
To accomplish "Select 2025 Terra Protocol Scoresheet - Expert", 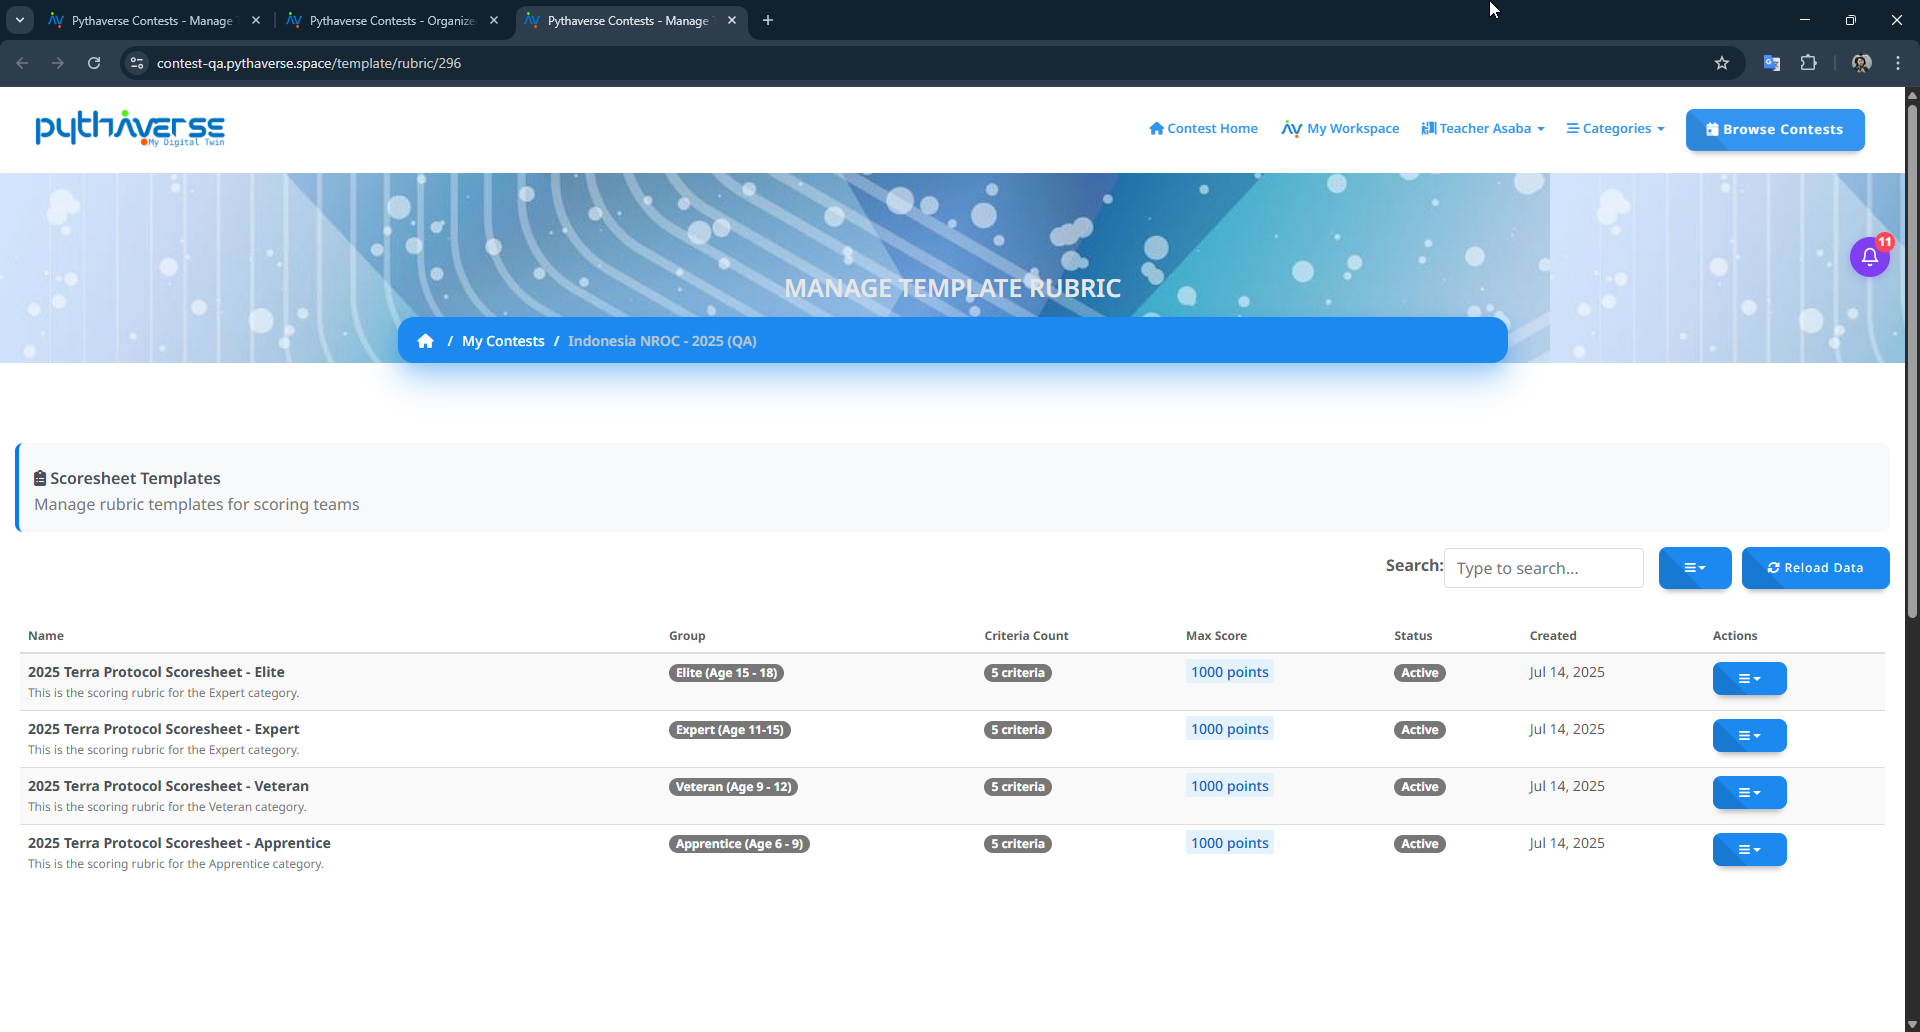I will 163,729.
